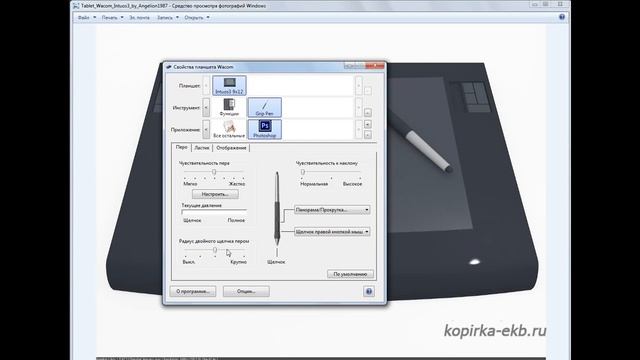Click the Жестко label under the pen sensitivity slider
Viewport: 640px width, 360px height.
pos(237,184)
